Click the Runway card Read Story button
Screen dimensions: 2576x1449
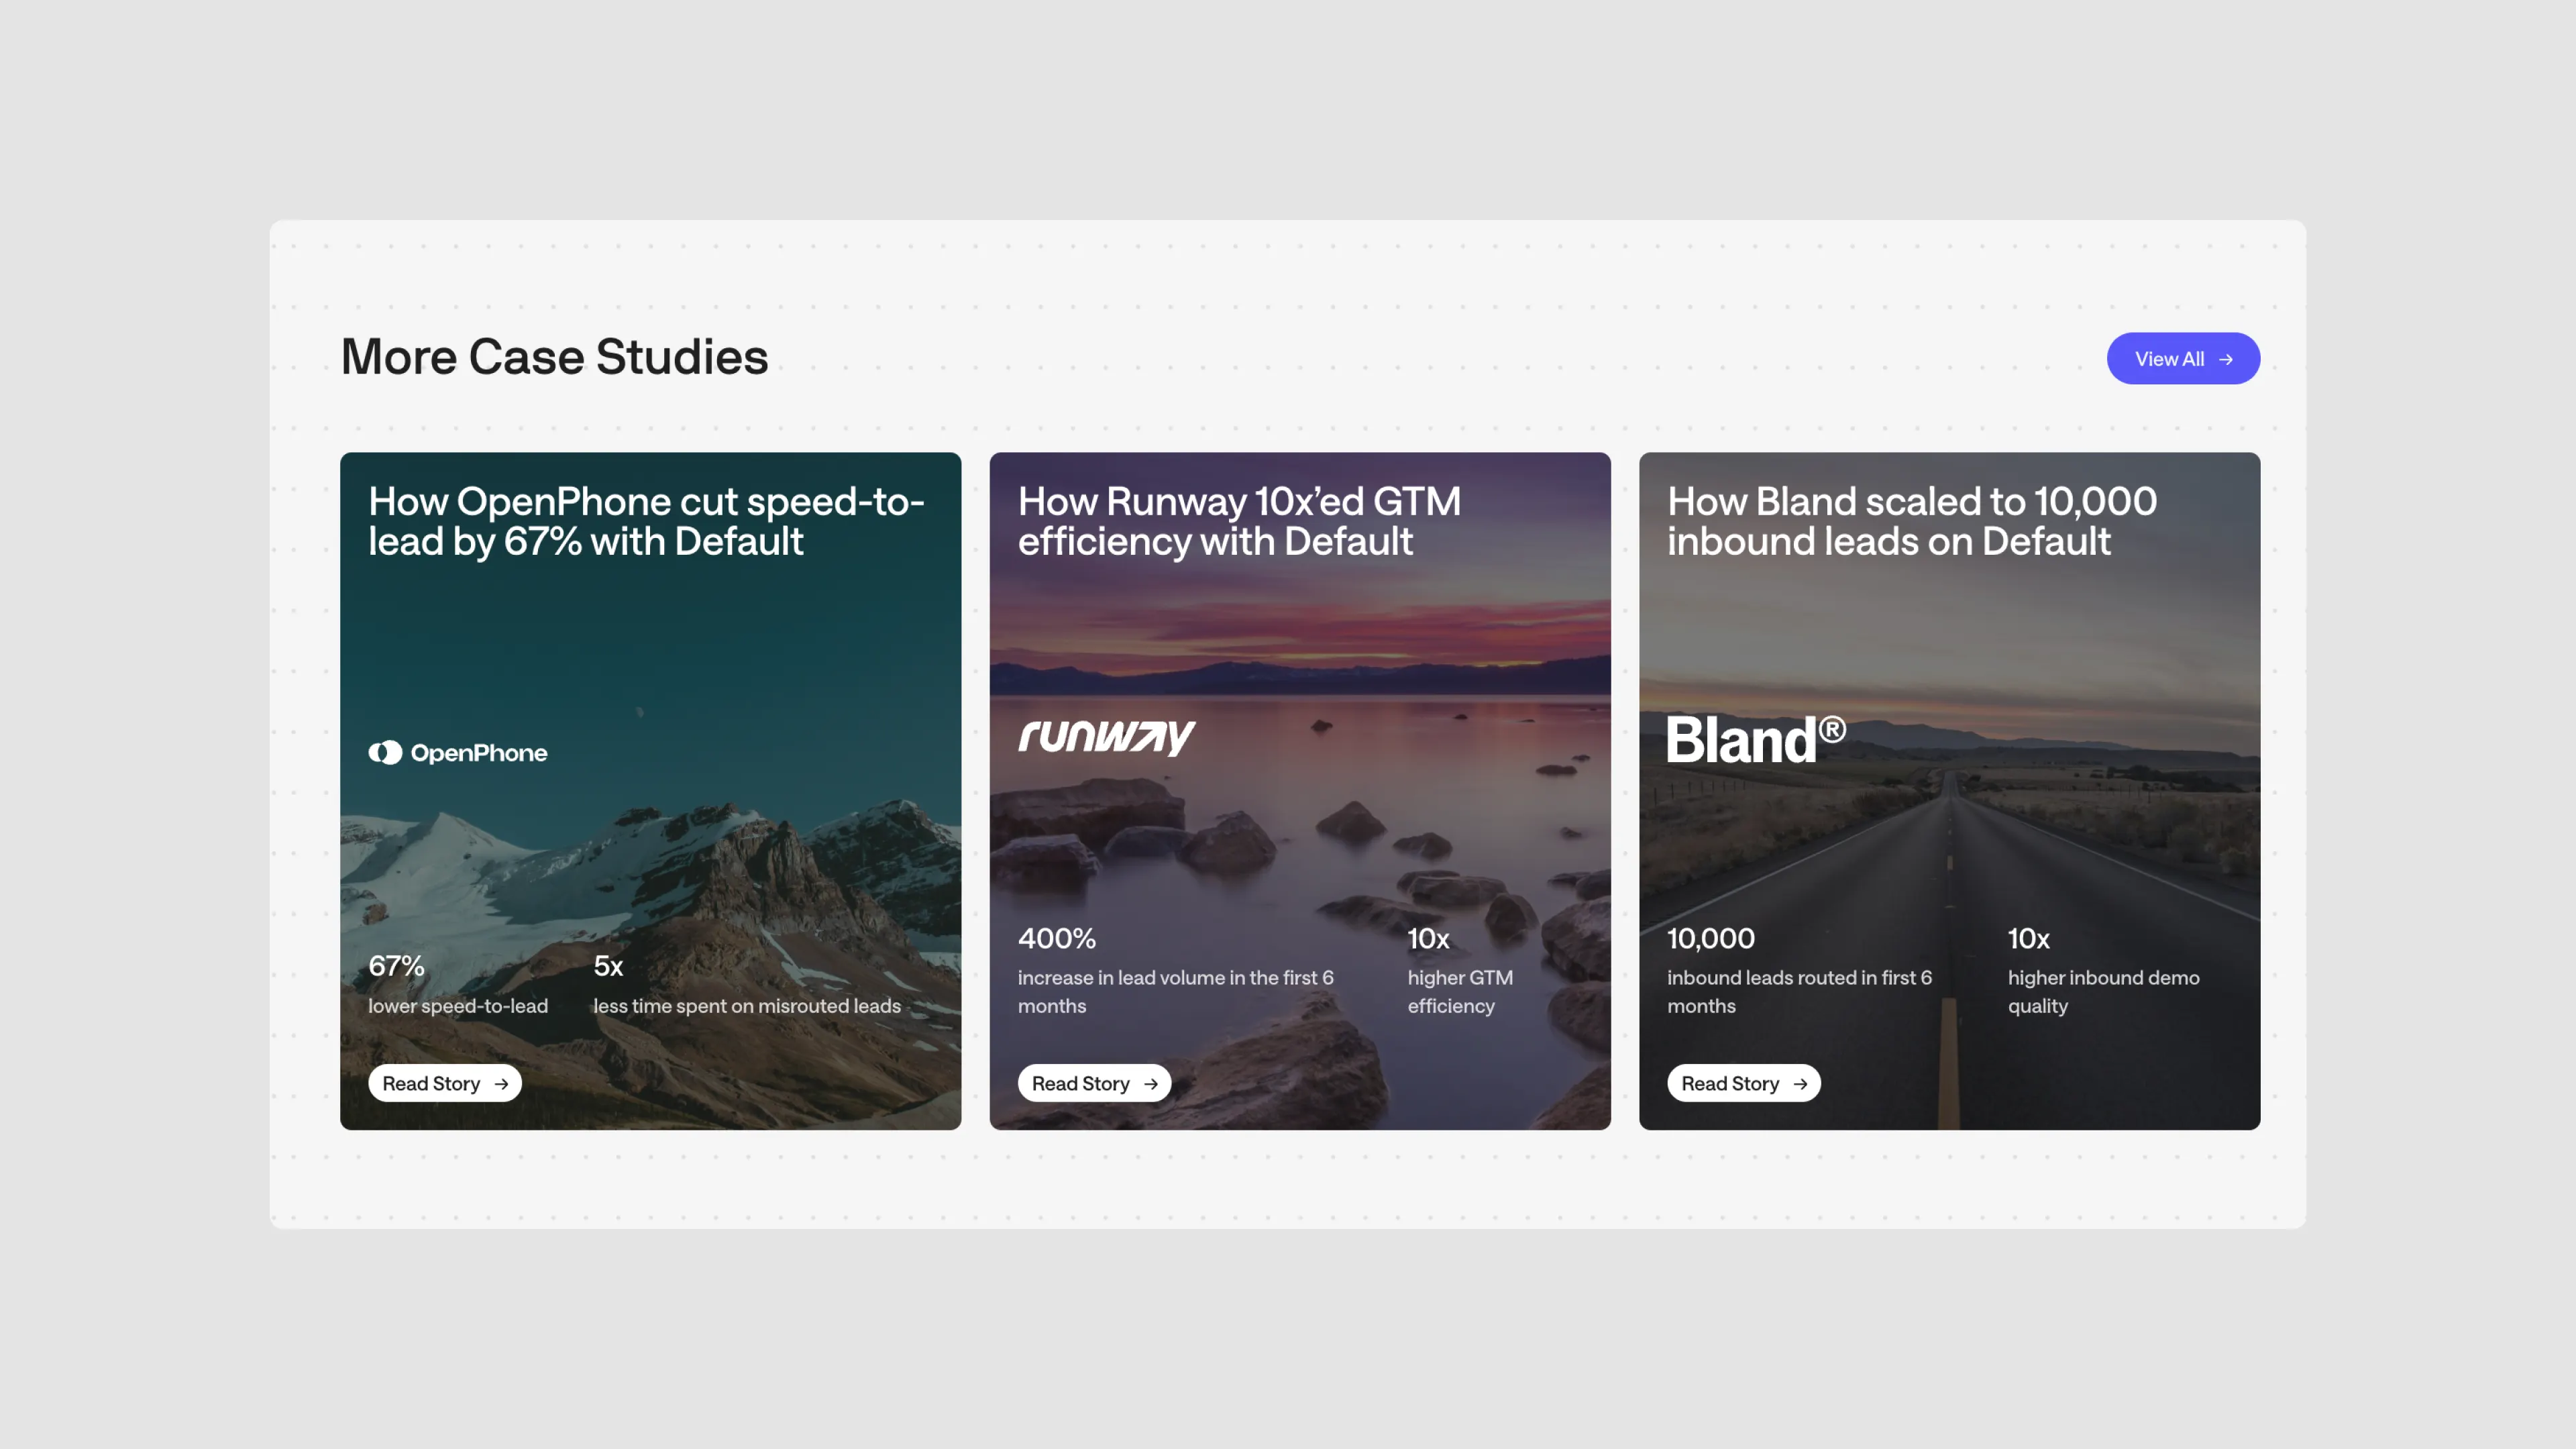1094,1083
